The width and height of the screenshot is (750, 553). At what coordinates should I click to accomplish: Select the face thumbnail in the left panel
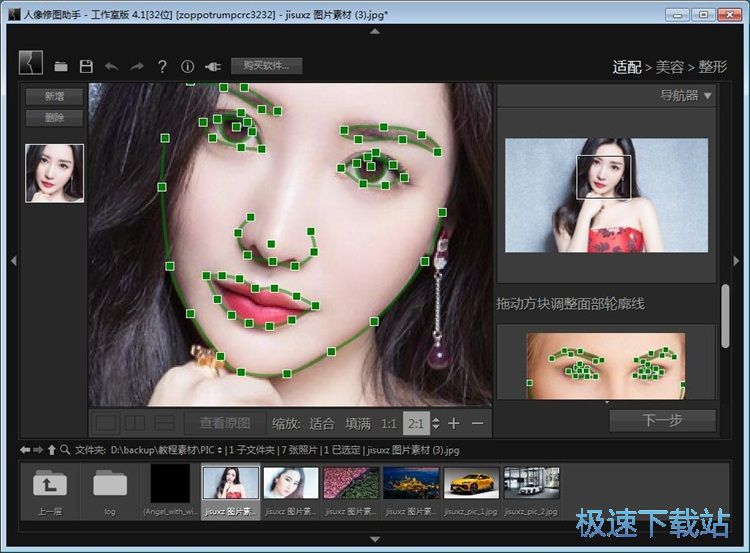(x=55, y=173)
